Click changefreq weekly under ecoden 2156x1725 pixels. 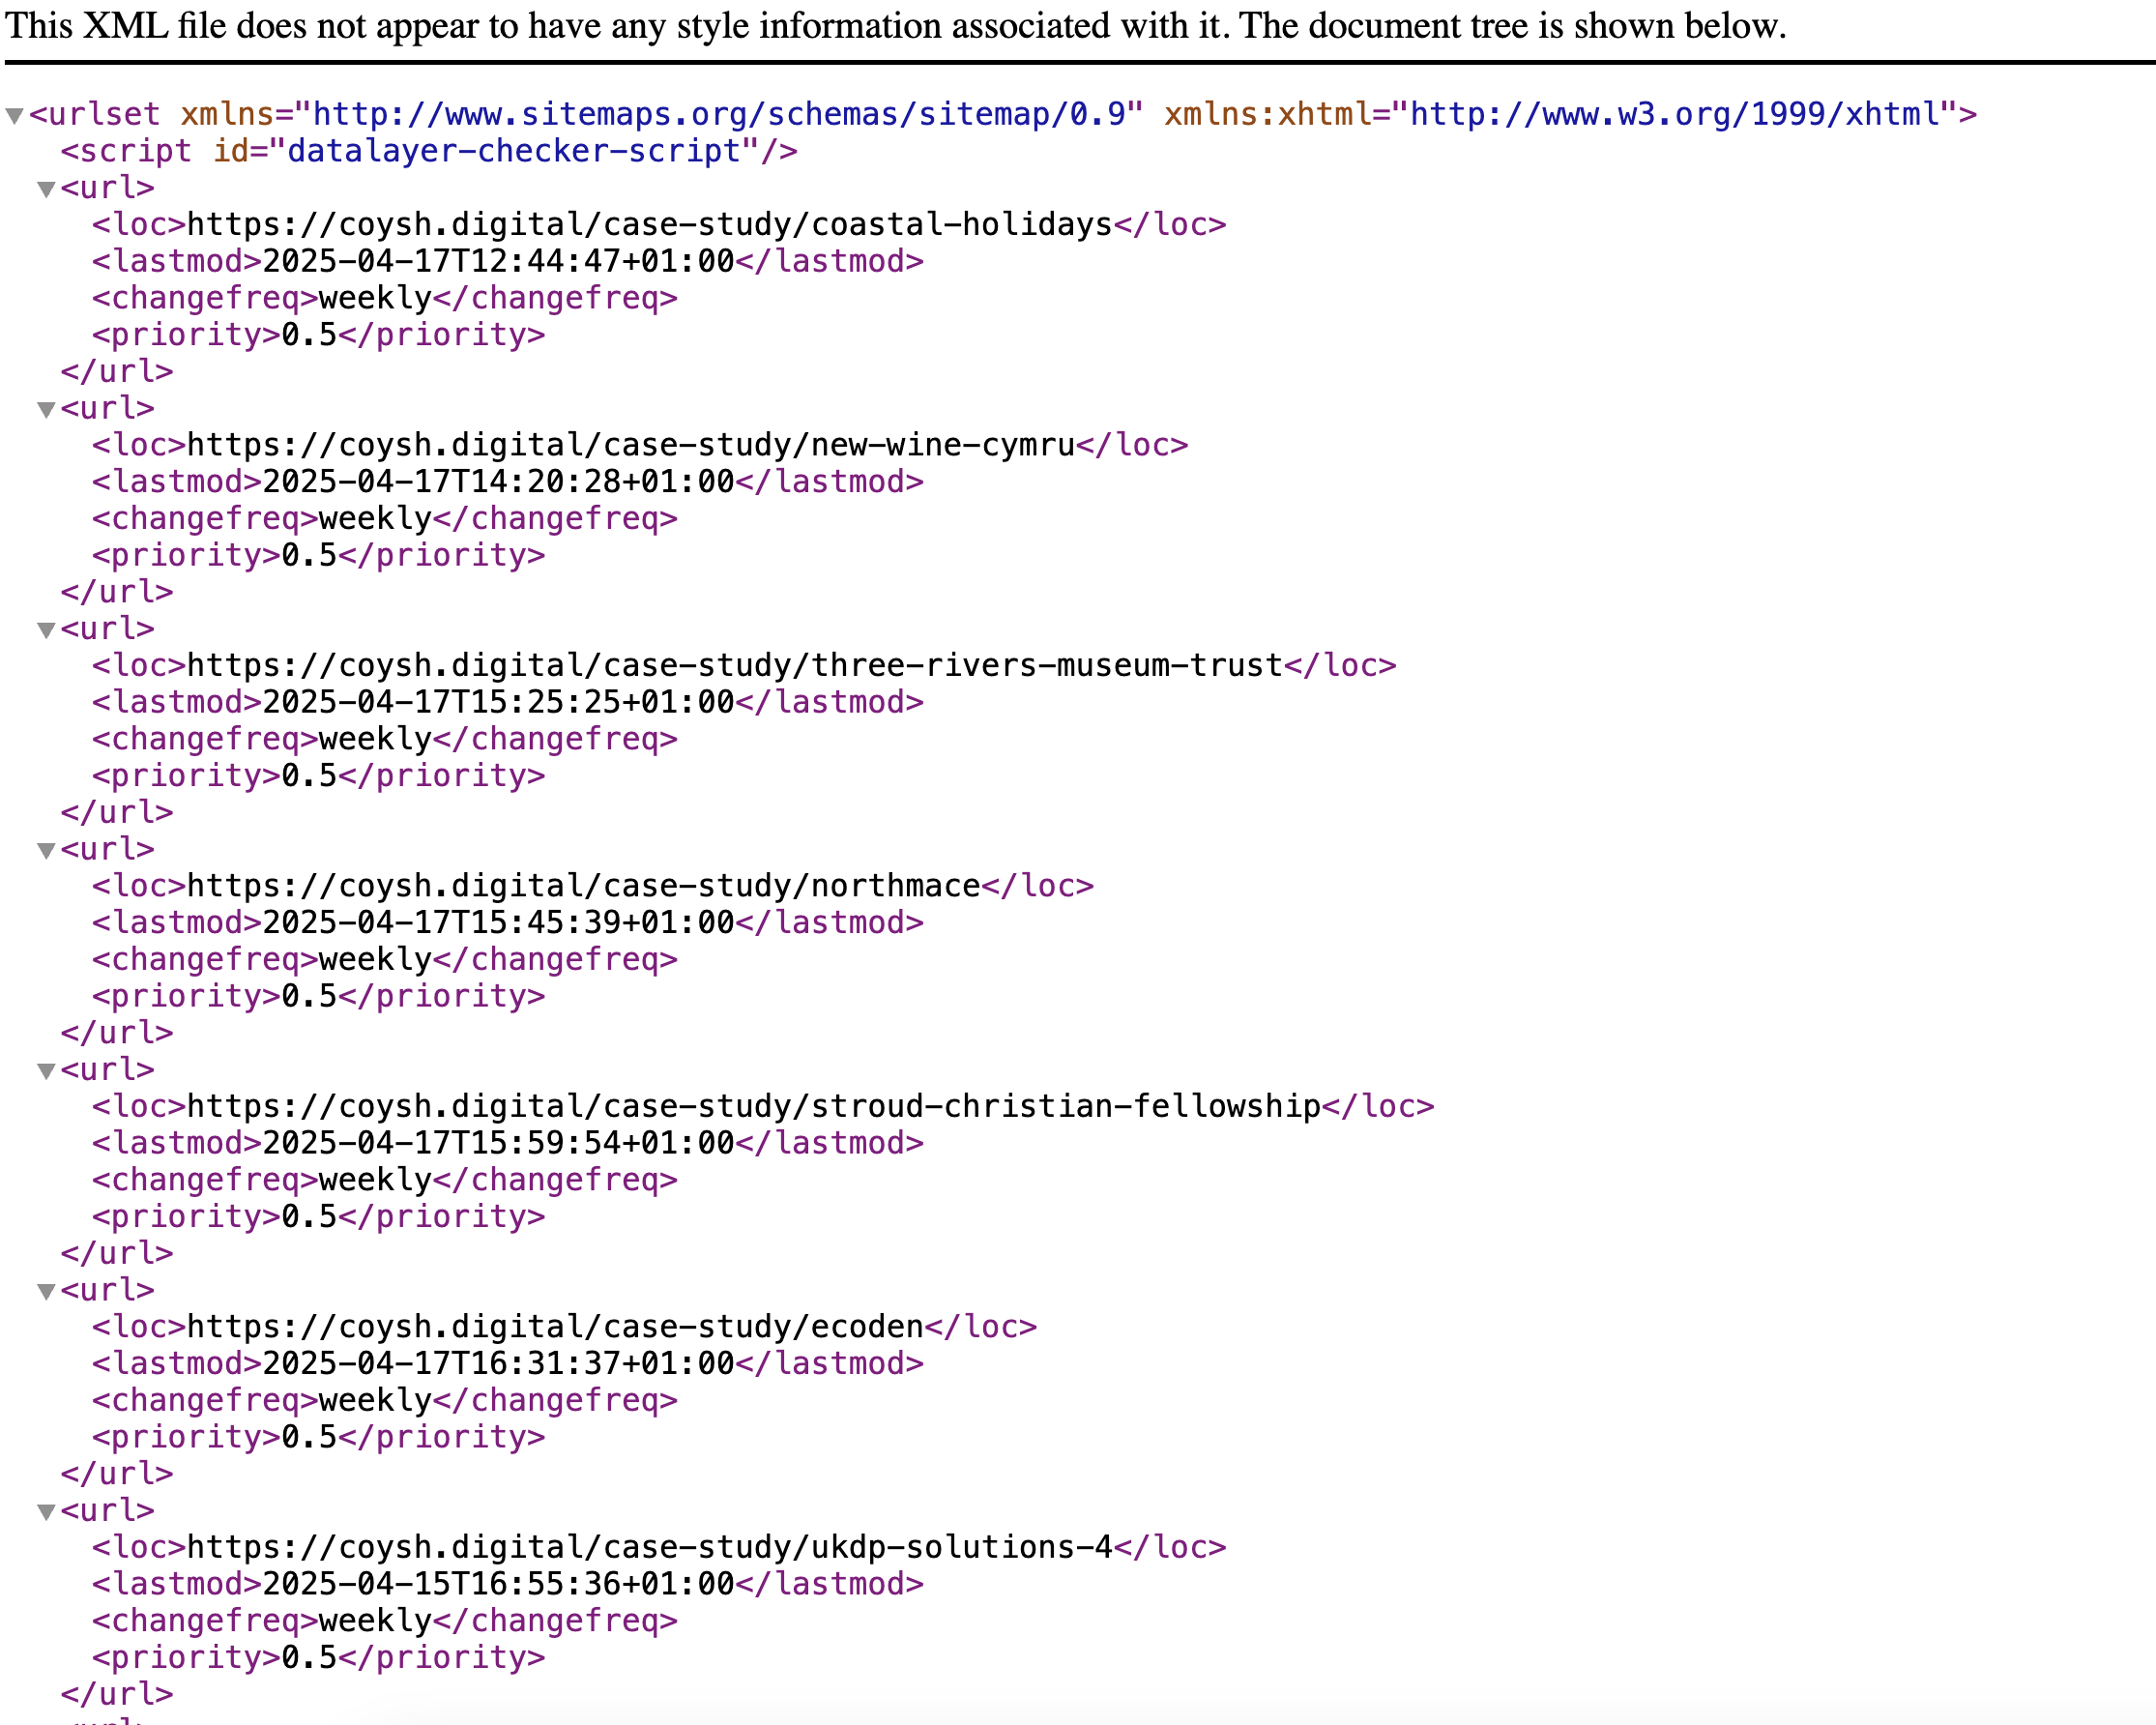(375, 1400)
